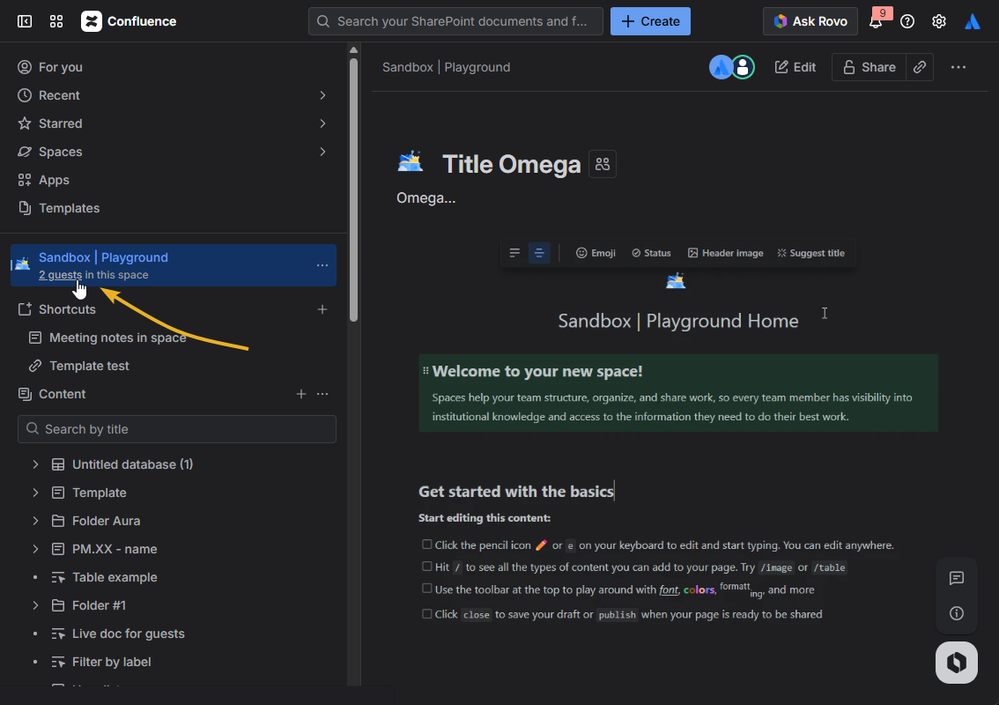
Task: Edit the page
Action: 795,67
